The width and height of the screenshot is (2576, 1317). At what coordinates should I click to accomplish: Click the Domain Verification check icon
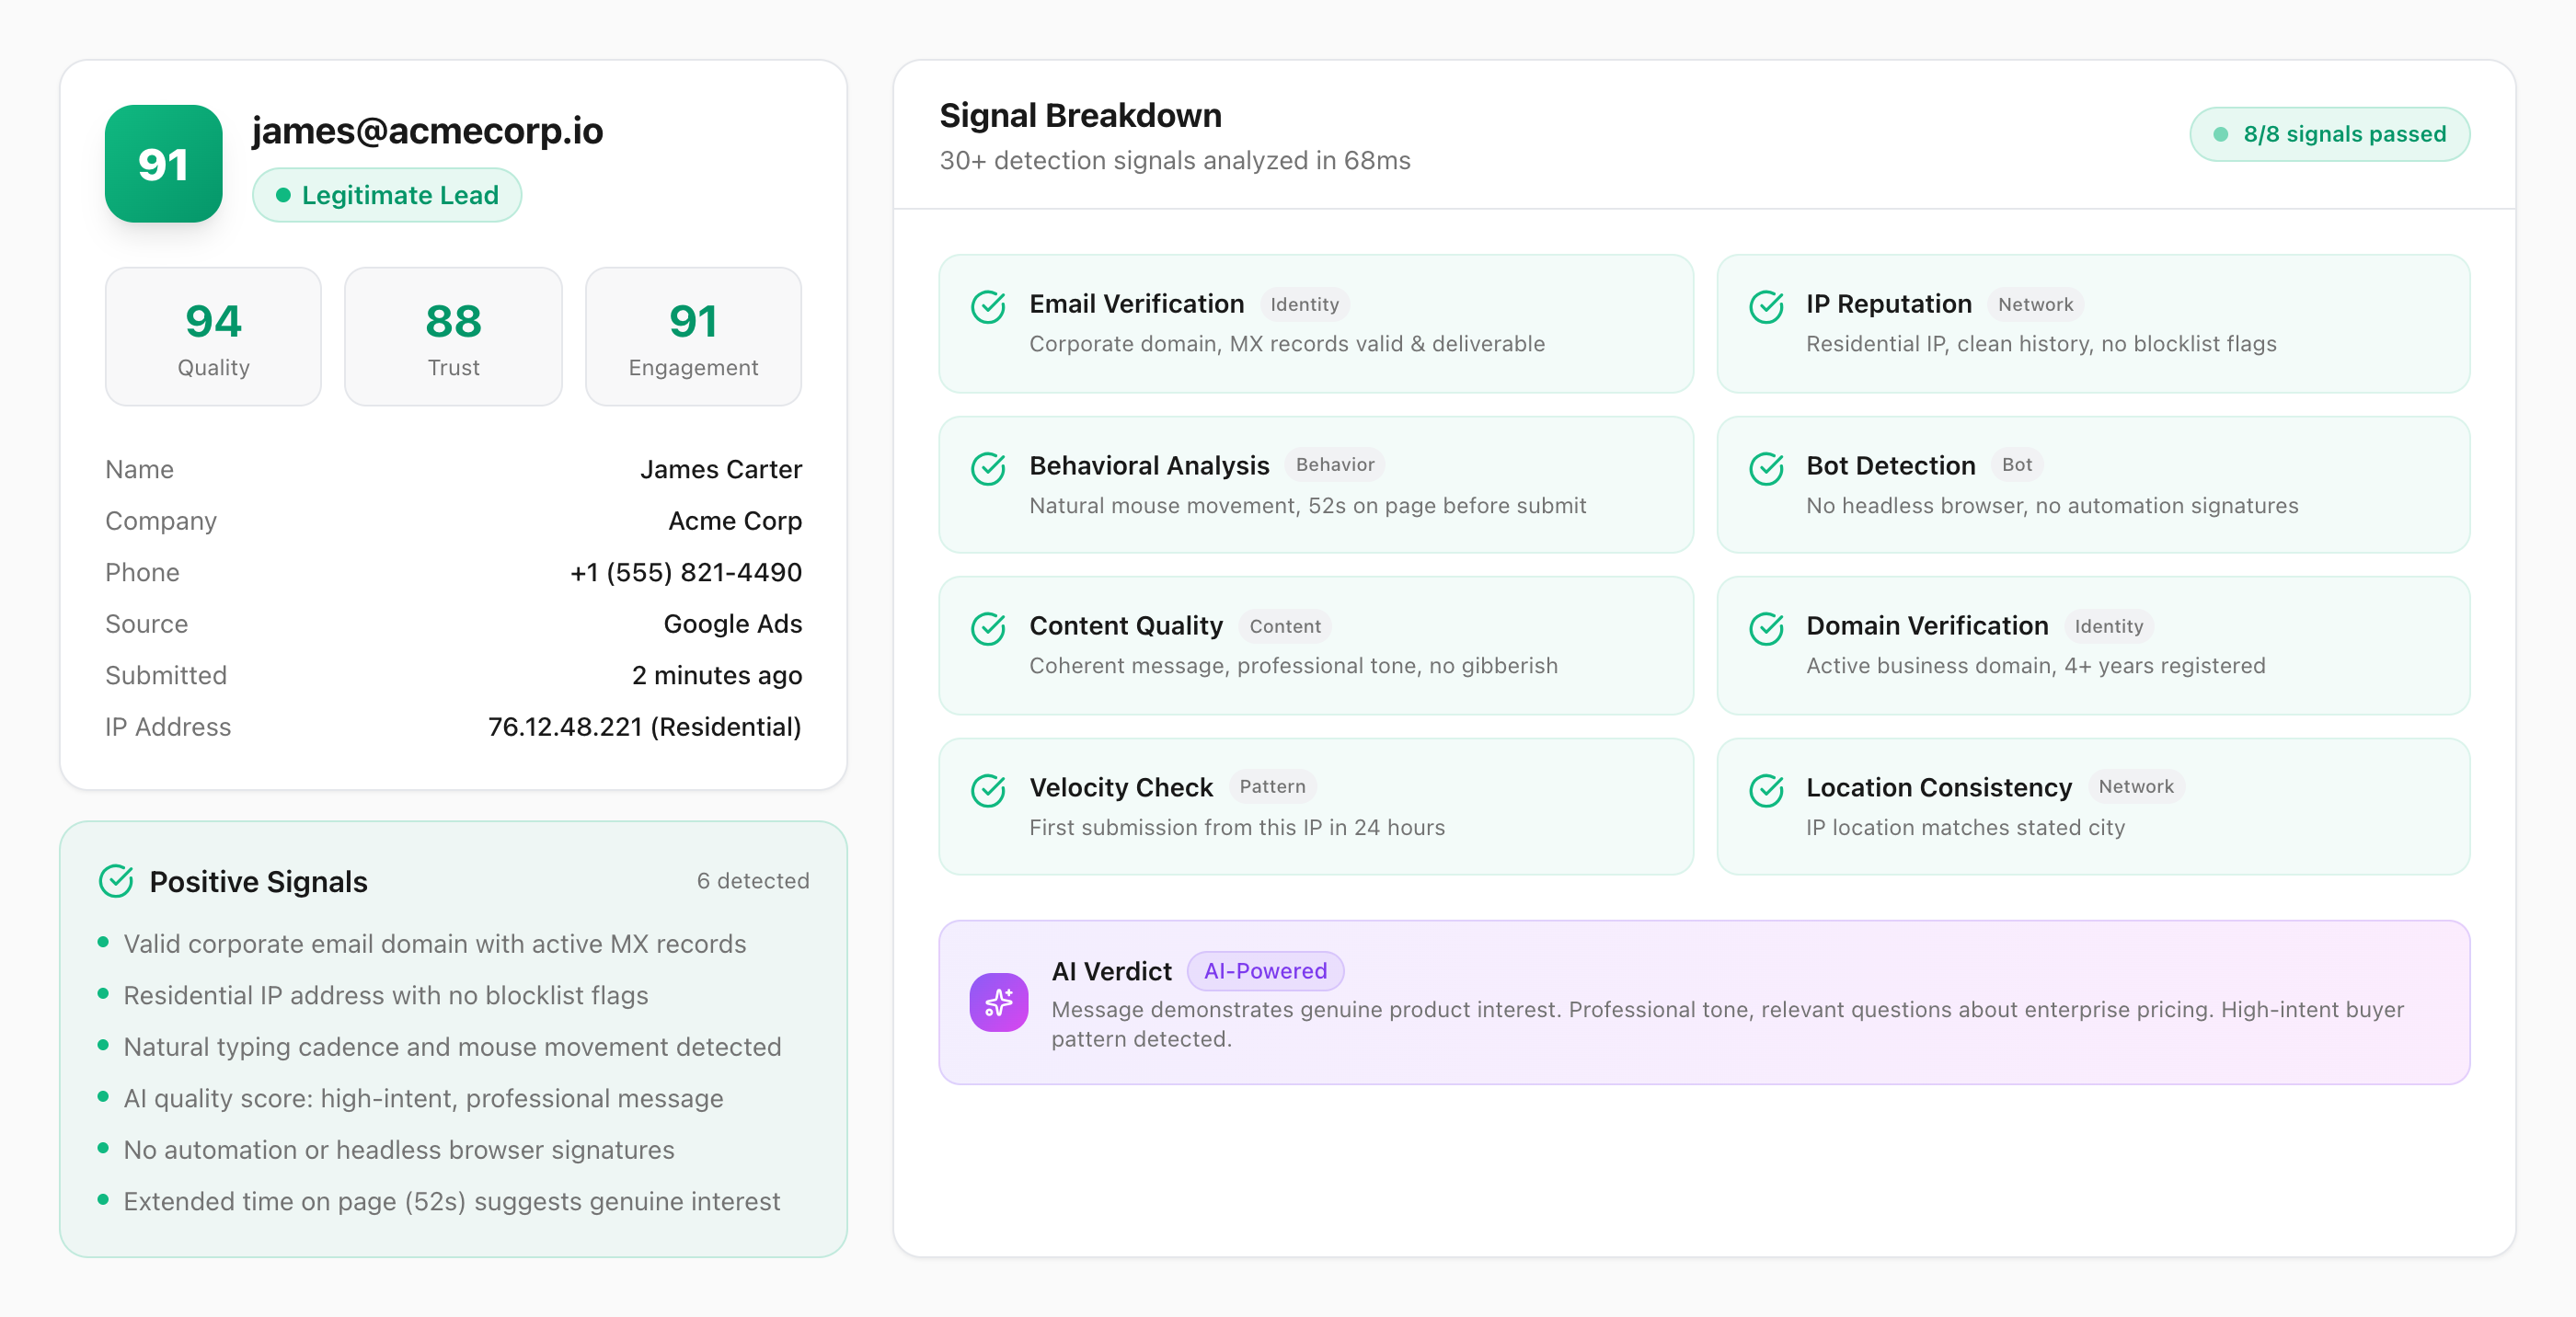(x=1766, y=629)
